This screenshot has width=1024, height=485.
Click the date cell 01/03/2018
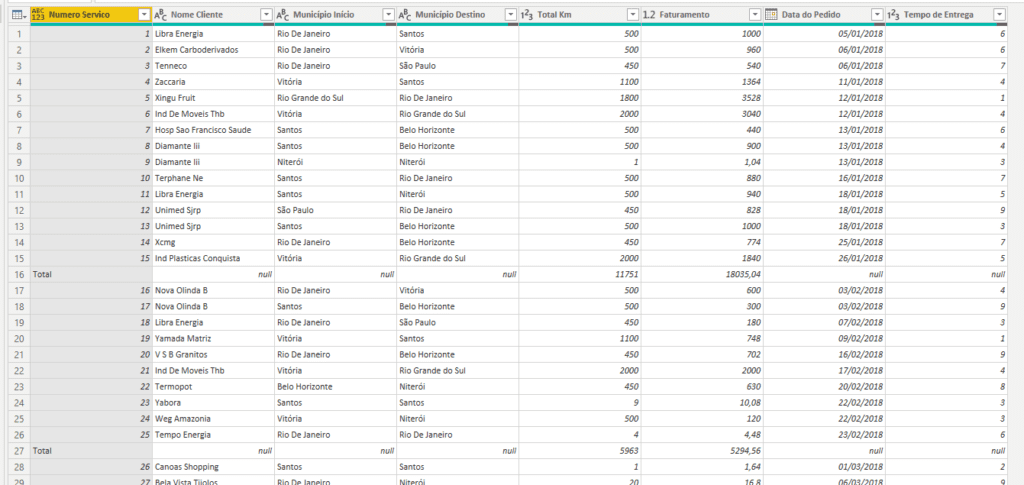tap(824, 467)
